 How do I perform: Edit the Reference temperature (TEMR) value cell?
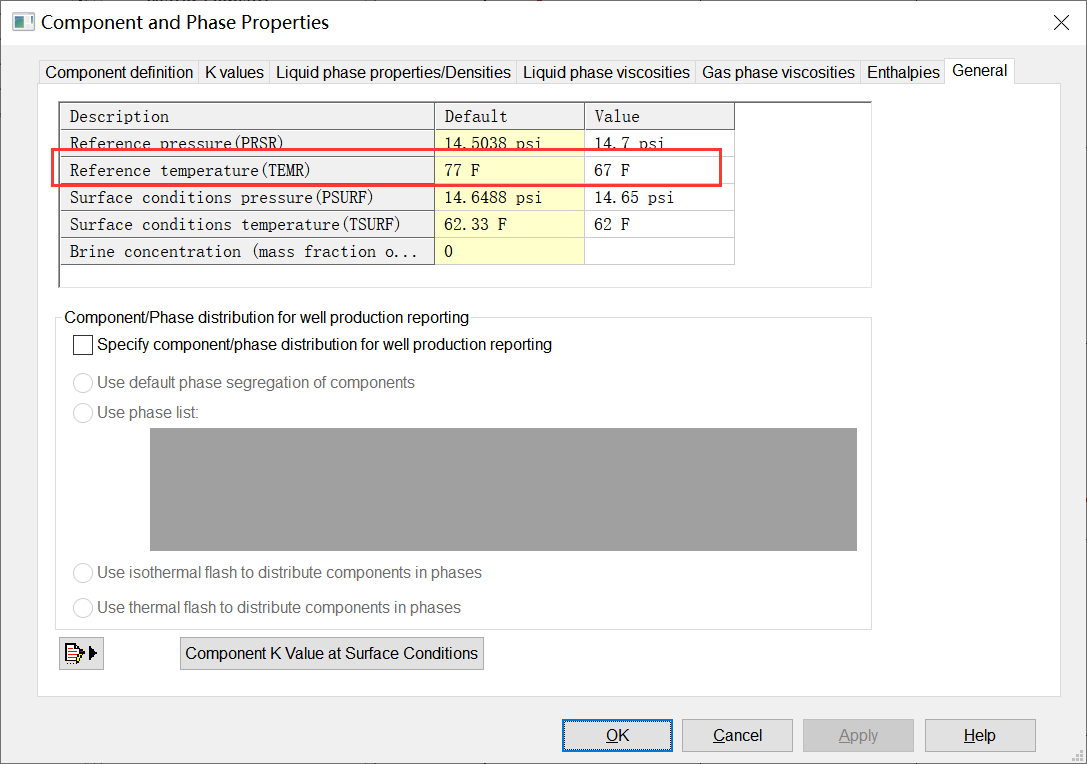[x=658, y=171]
